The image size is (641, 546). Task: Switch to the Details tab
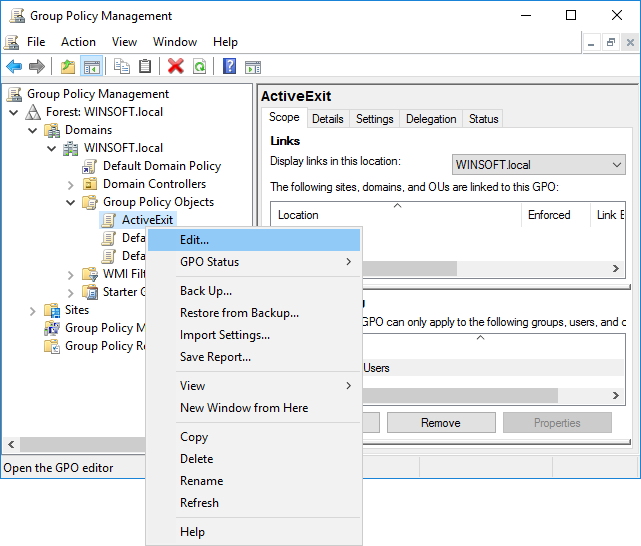(x=328, y=119)
